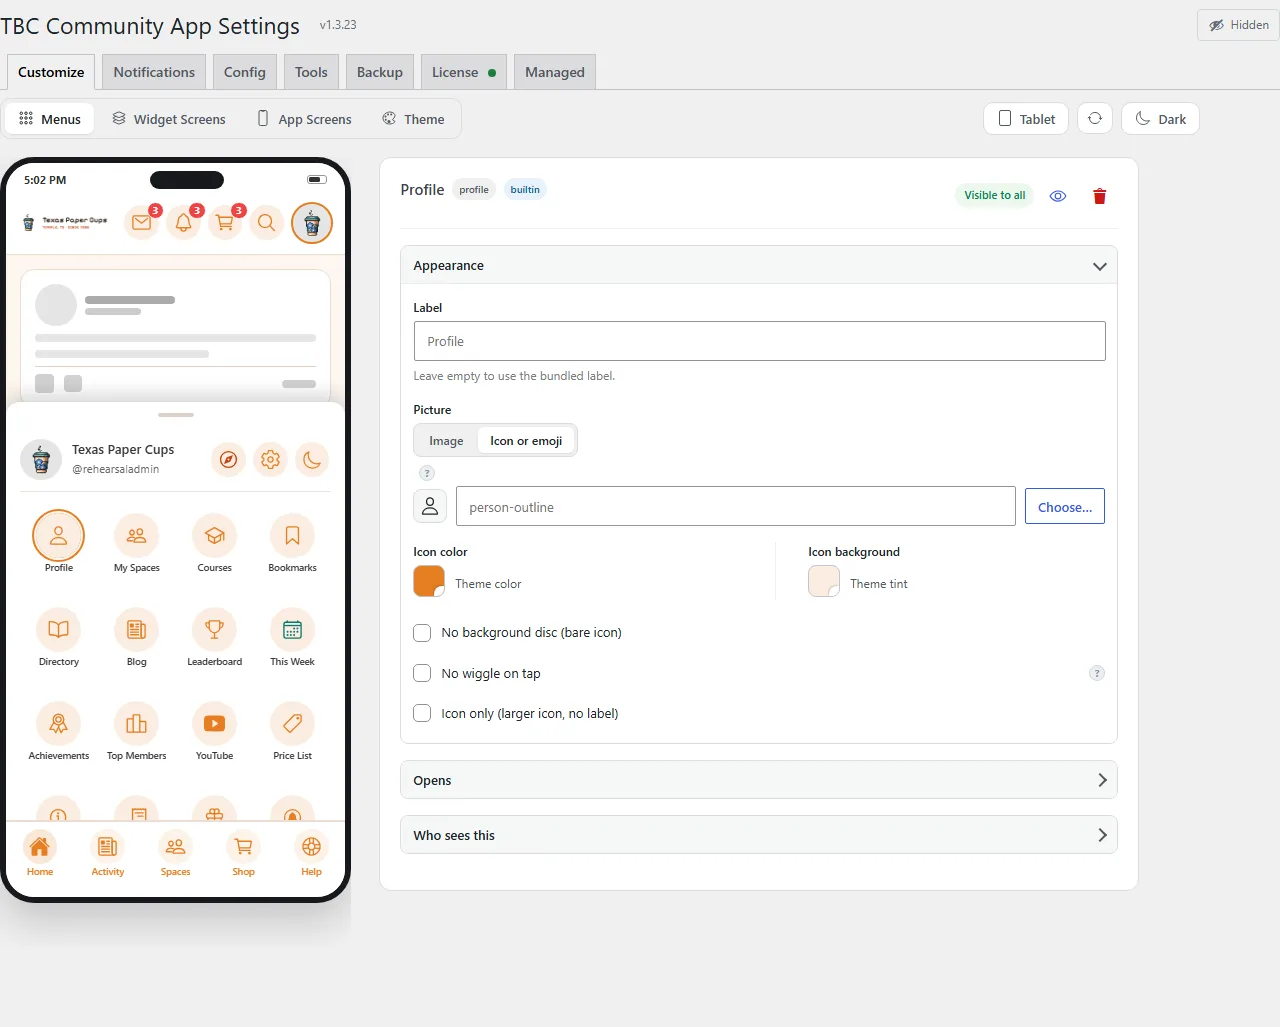
Task: Open the Icon color swatch
Action: (x=429, y=581)
